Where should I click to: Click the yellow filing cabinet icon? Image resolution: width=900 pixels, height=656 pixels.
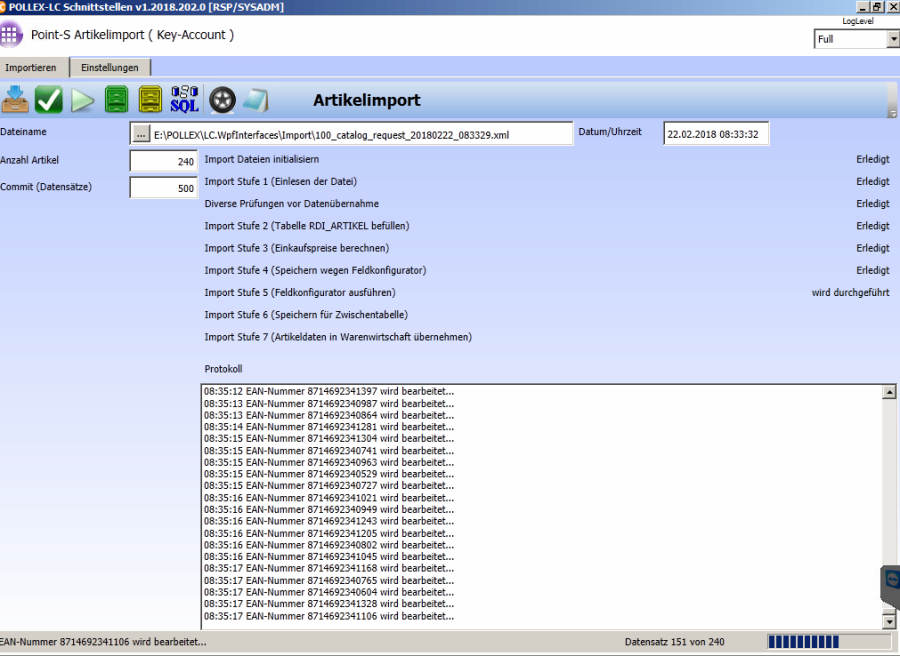[150, 100]
